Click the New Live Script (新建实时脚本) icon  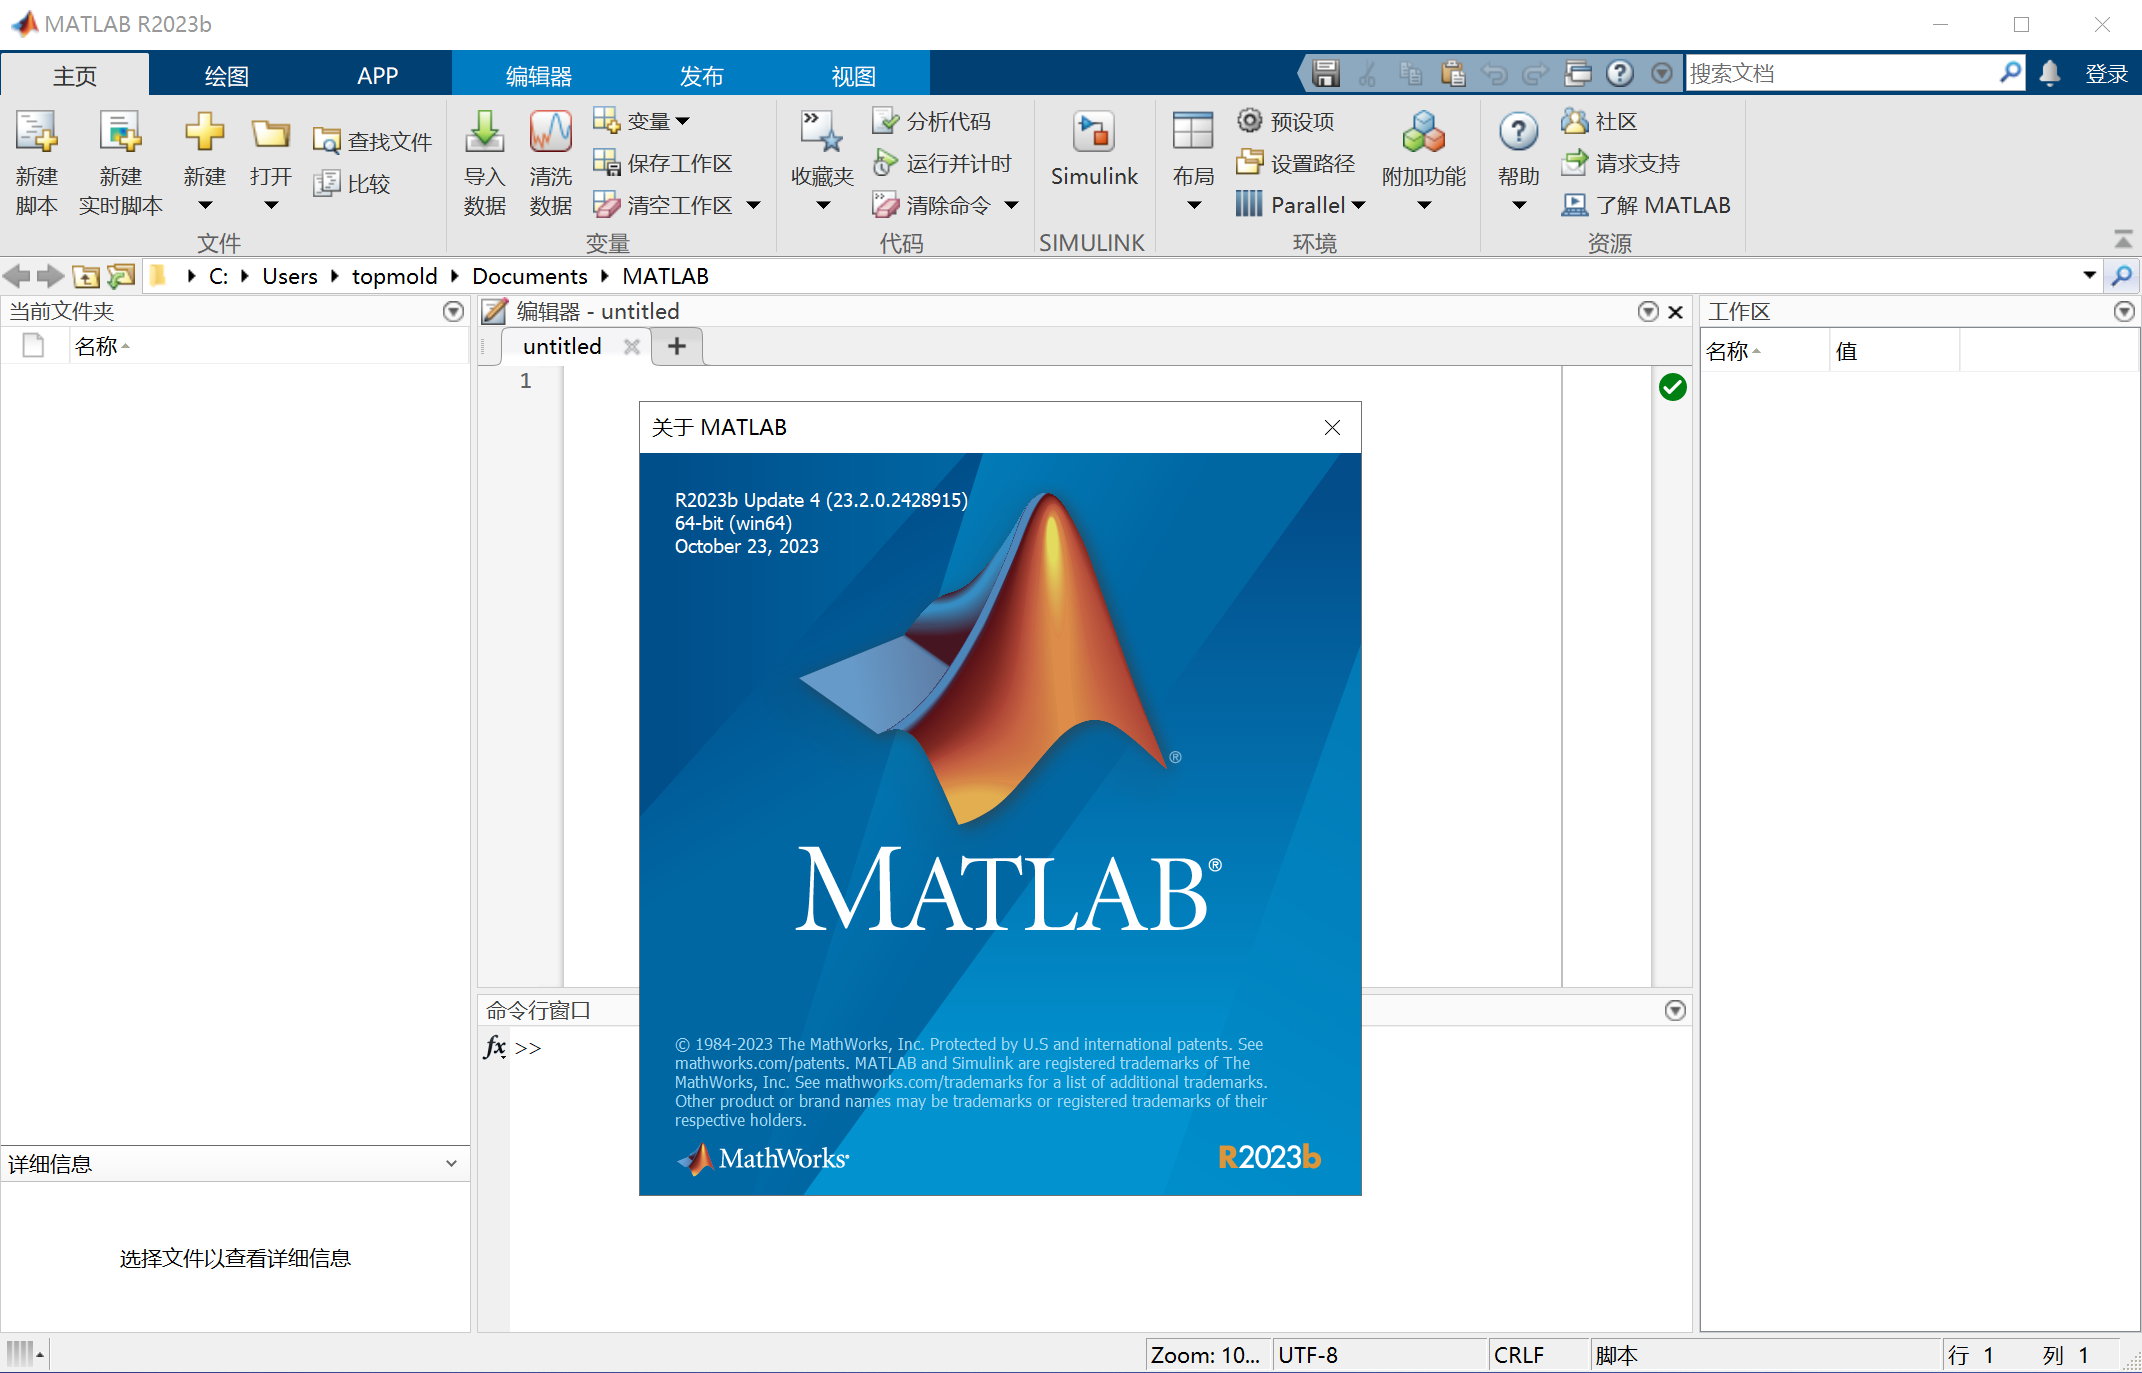point(121,134)
